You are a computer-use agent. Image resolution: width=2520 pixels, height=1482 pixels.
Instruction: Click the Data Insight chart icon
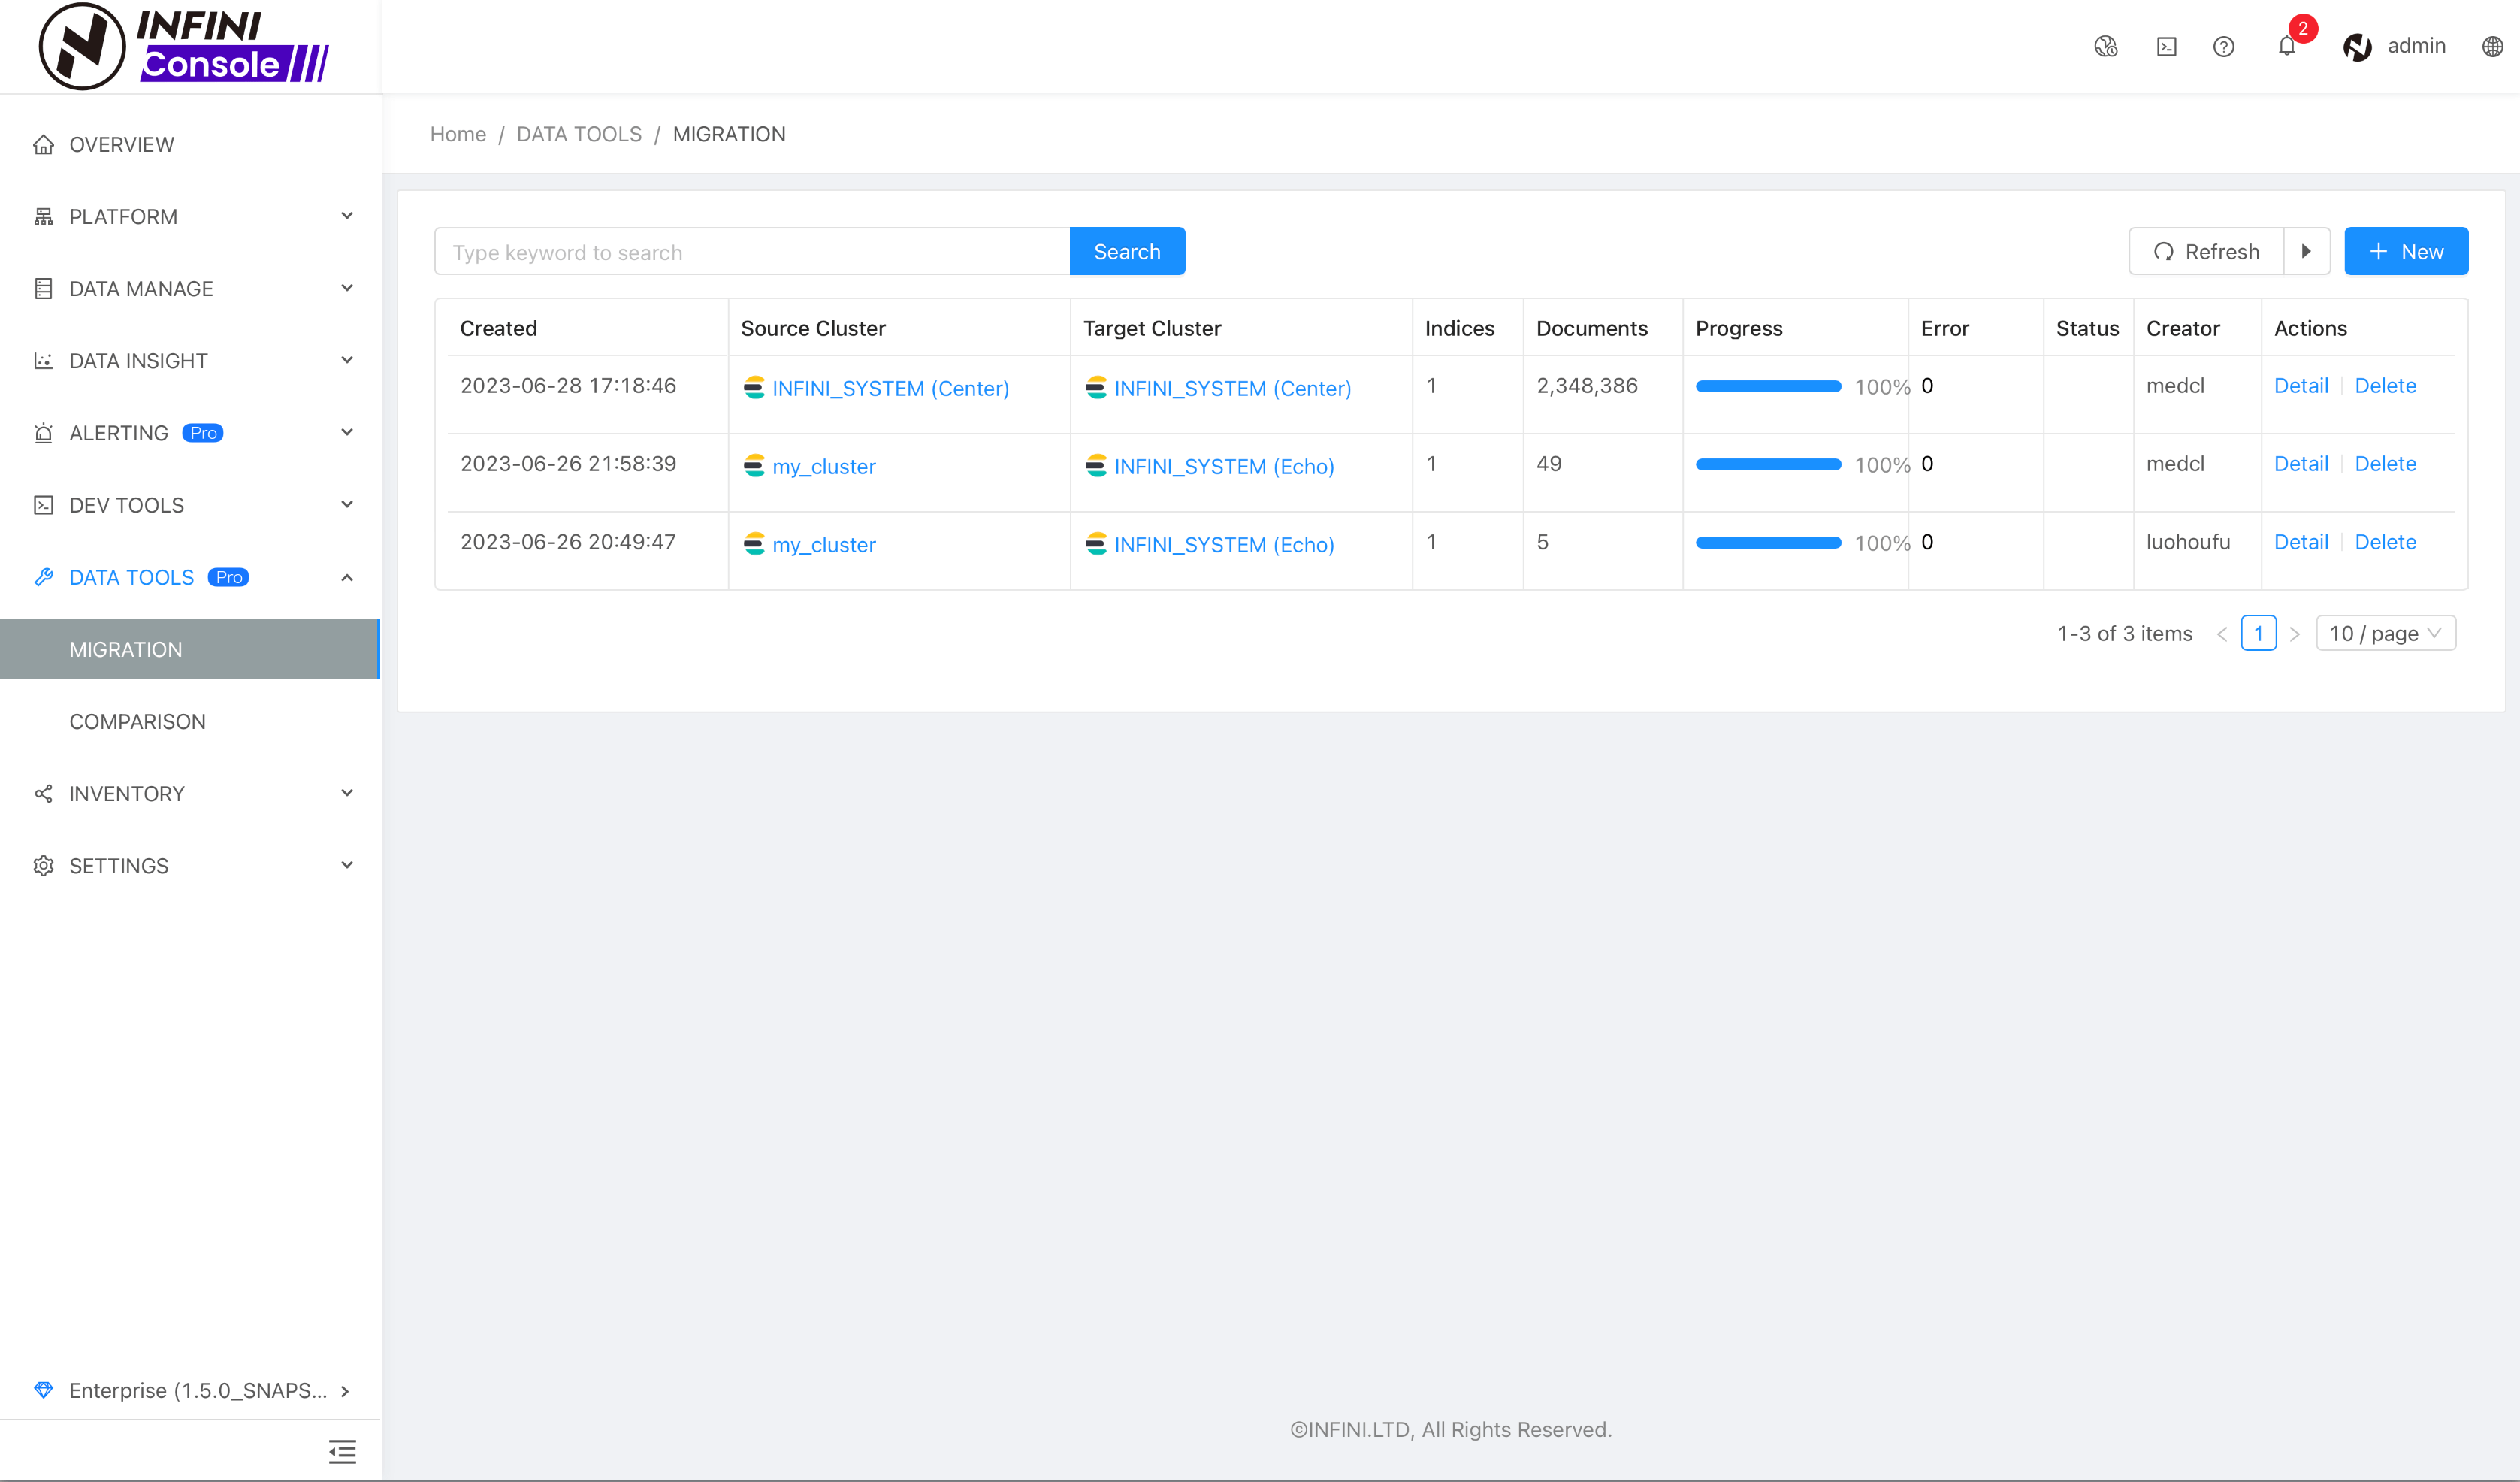click(43, 360)
